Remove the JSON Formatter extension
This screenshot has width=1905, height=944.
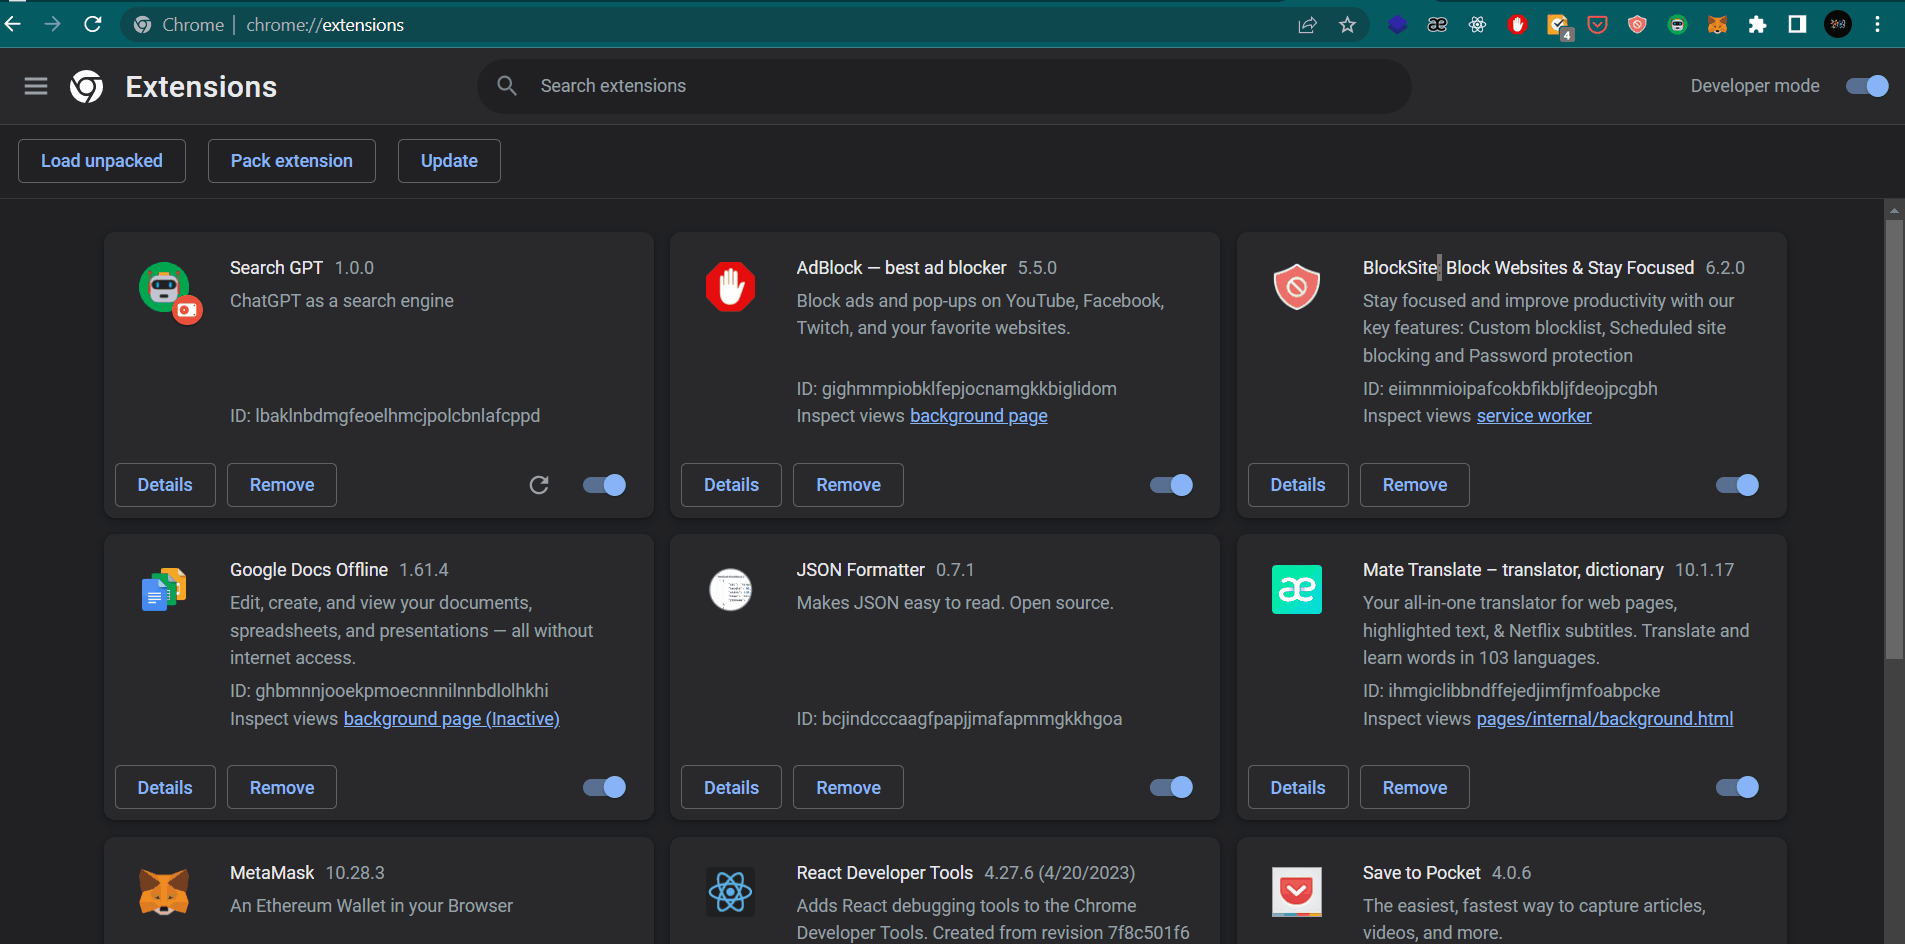pyautogui.click(x=848, y=787)
